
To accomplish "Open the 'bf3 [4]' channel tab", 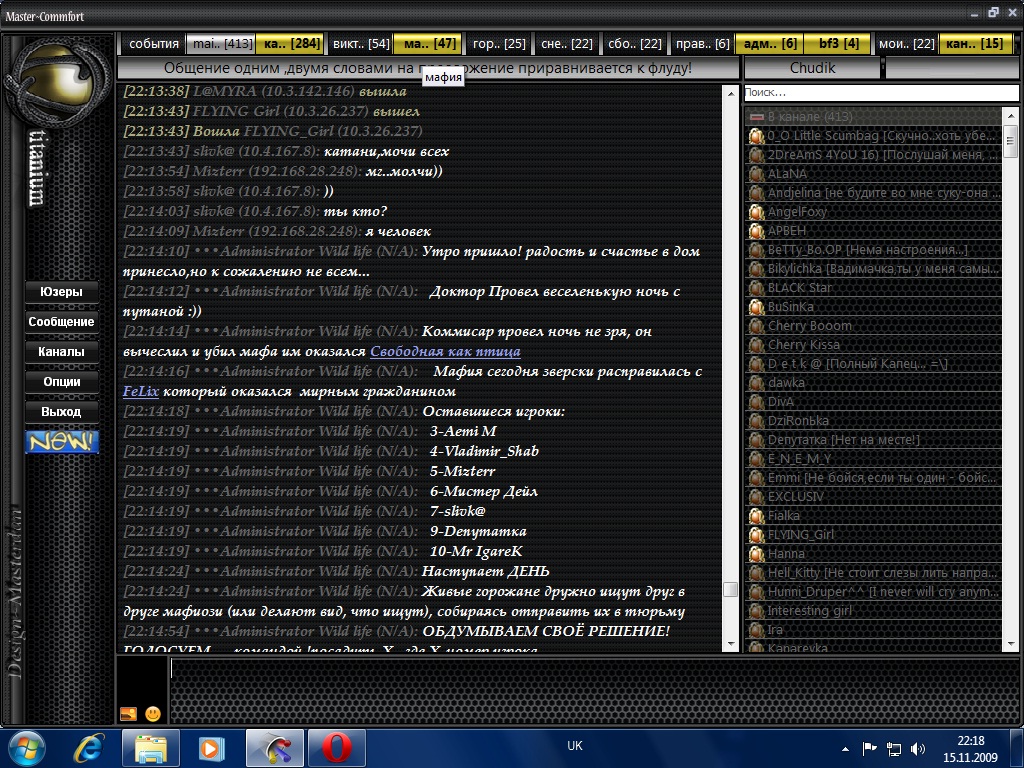I will pos(838,44).
